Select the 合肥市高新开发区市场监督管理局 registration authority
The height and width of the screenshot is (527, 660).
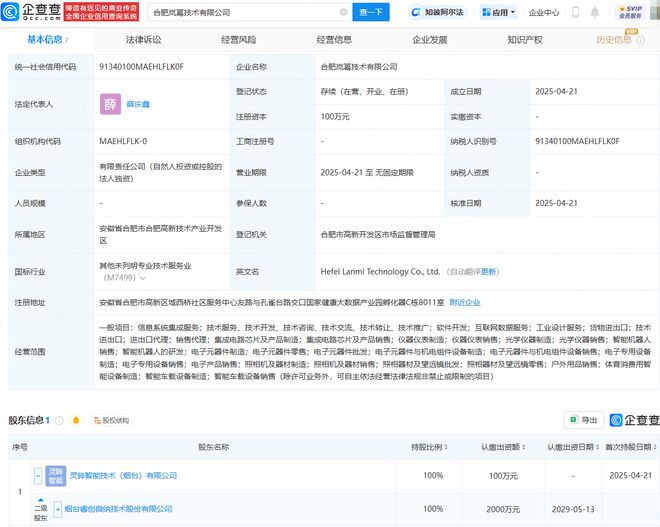click(378, 234)
